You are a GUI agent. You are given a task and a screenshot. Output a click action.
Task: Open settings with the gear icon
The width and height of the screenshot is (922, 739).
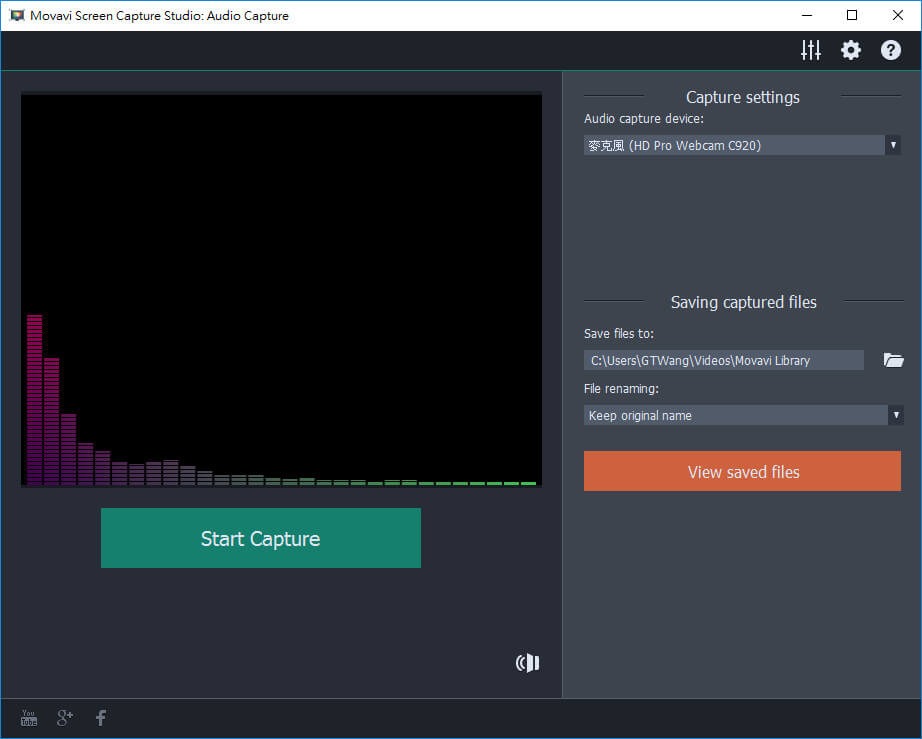coord(851,50)
